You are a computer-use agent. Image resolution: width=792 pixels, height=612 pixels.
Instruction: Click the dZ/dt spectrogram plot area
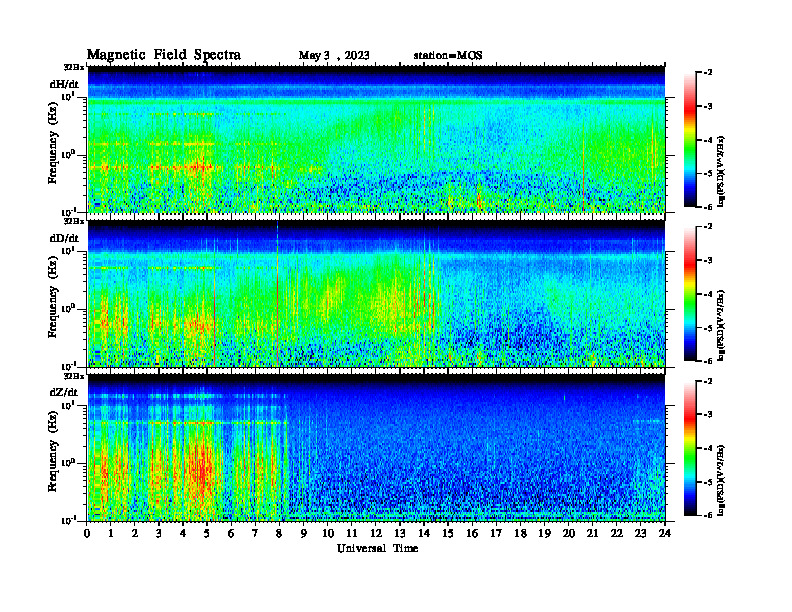[376, 447]
